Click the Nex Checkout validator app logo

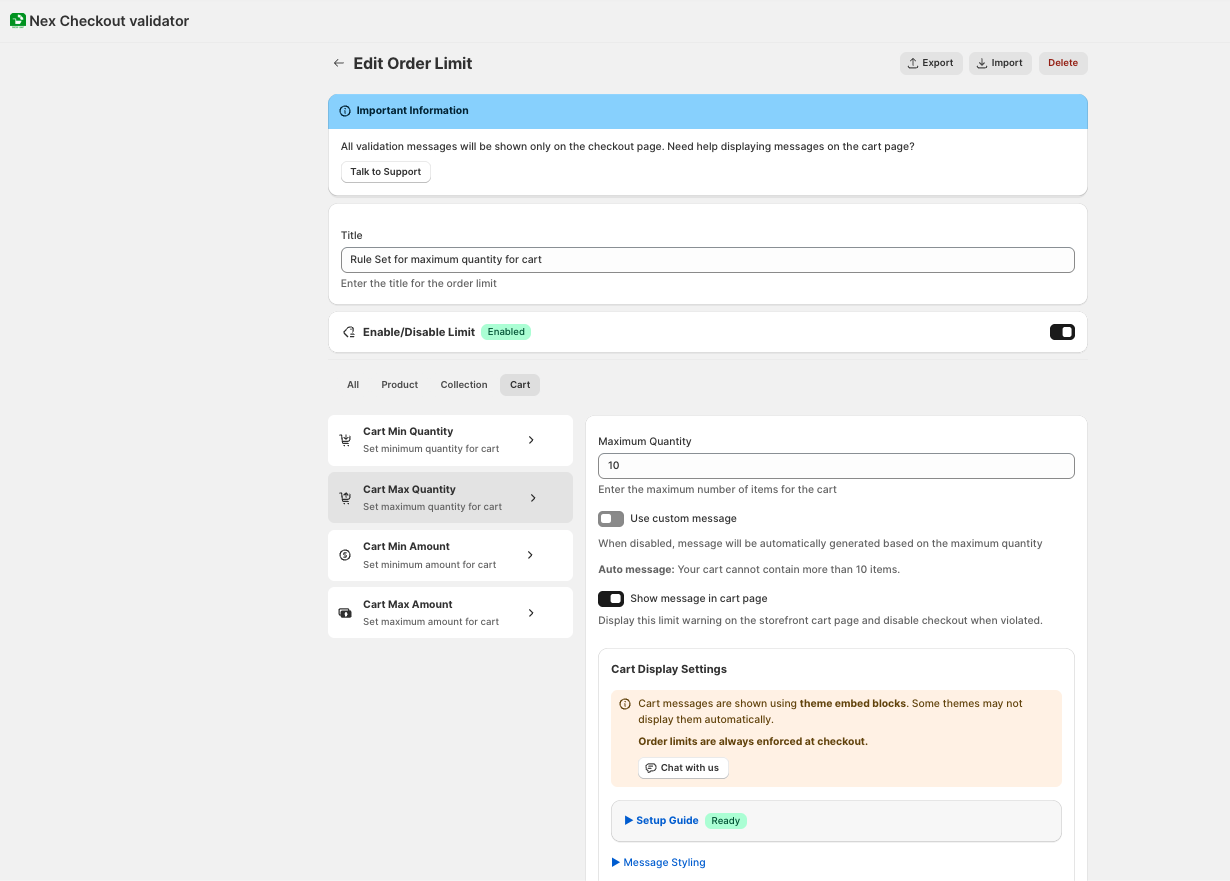pyautogui.click(x=18, y=20)
